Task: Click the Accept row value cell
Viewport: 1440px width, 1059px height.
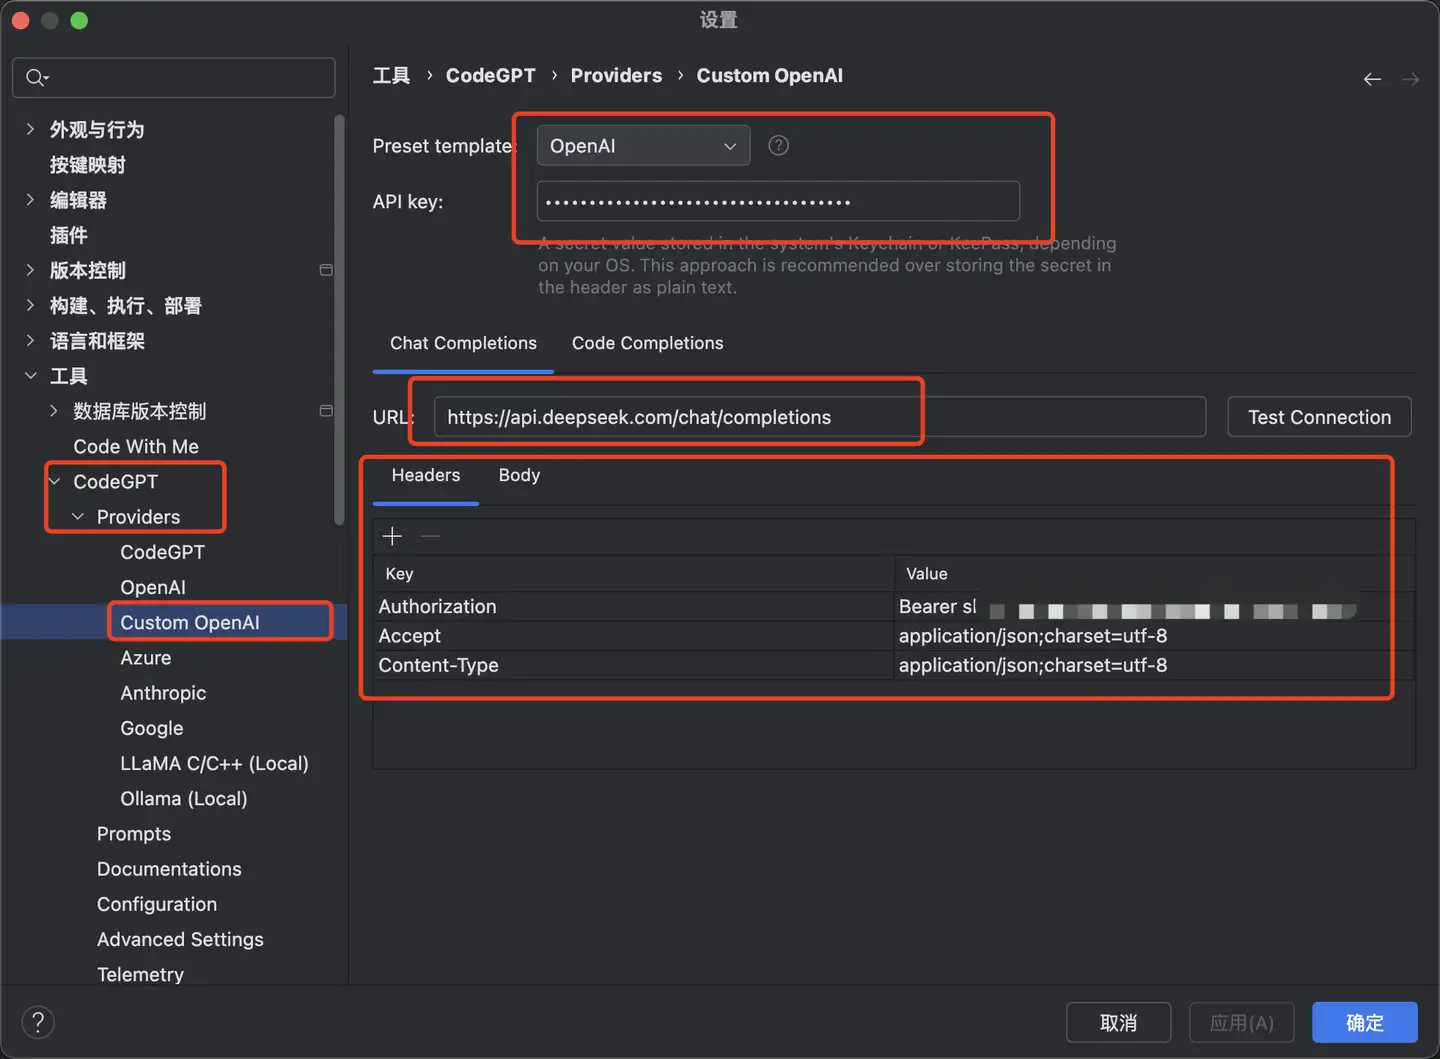Action: pyautogui.click(x=1154, y=636)
